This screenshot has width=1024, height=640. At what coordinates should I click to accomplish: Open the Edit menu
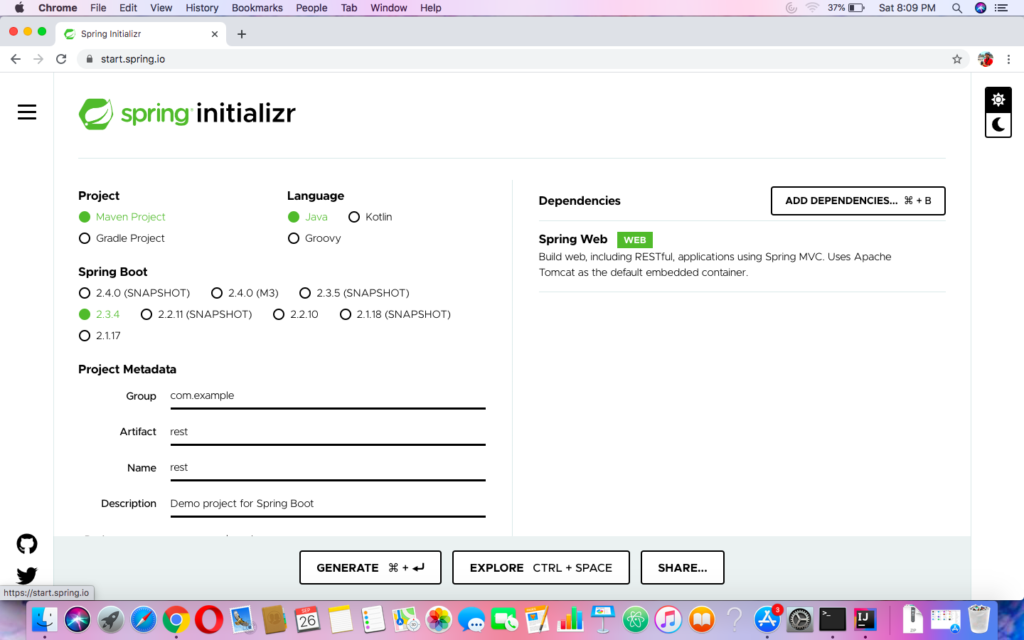point(128,8)
